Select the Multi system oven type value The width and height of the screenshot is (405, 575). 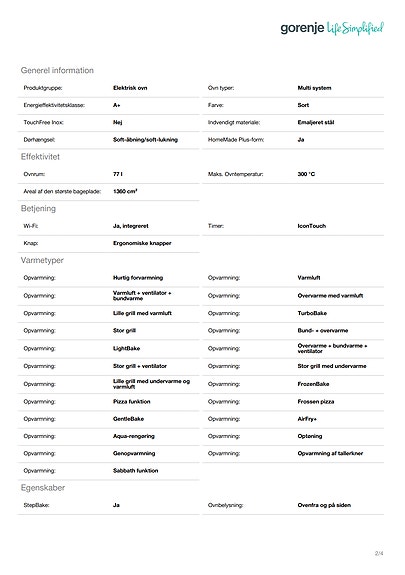pyautogui.click(x=314, y=88)
